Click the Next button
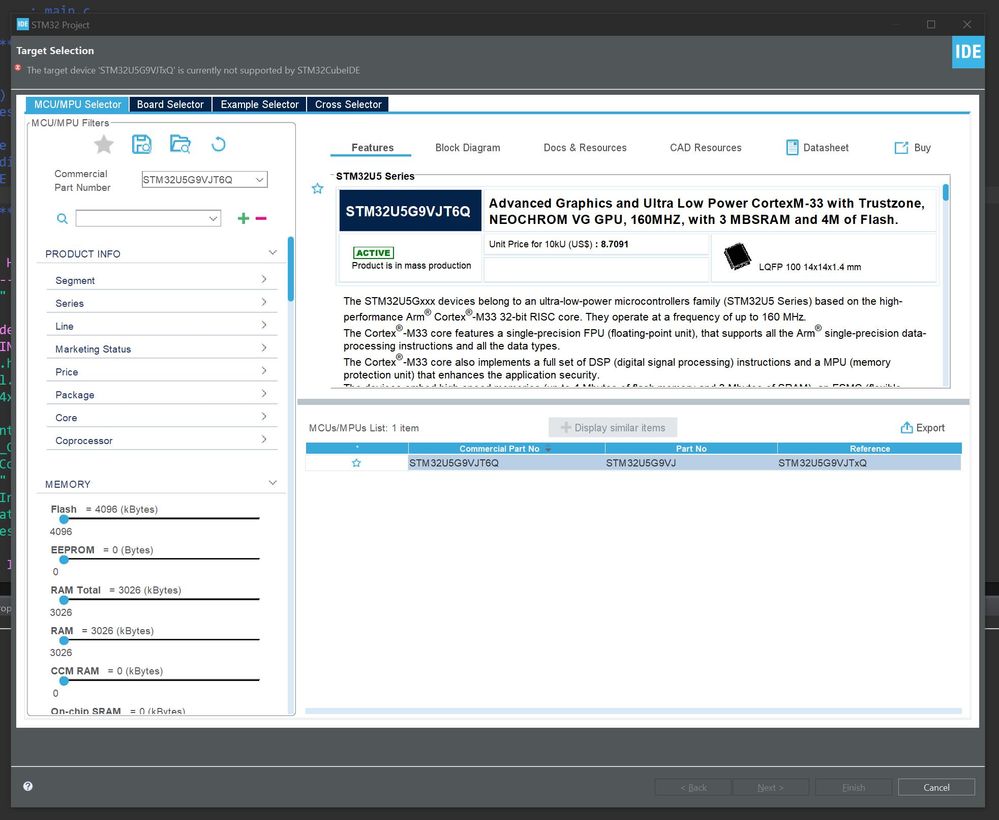 coord(770,788)
